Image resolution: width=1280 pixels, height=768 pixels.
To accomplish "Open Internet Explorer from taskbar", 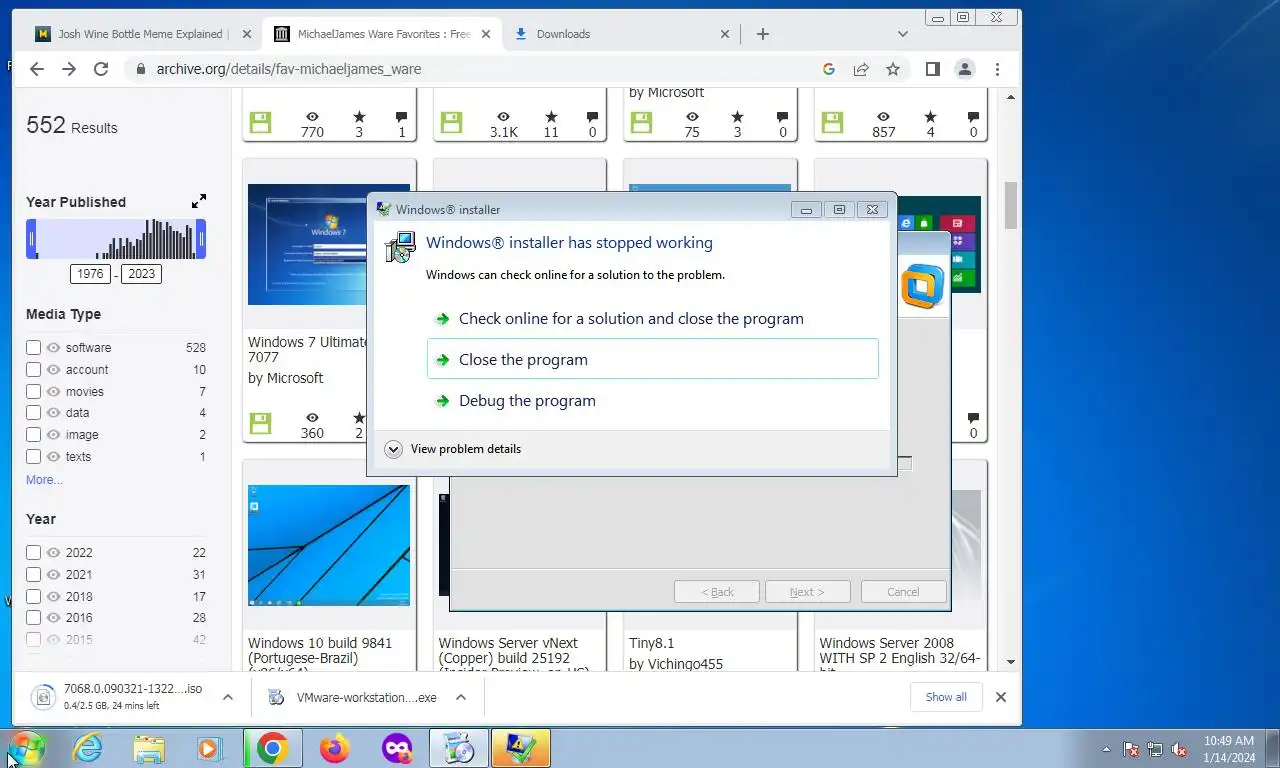I will coord(88,748).
